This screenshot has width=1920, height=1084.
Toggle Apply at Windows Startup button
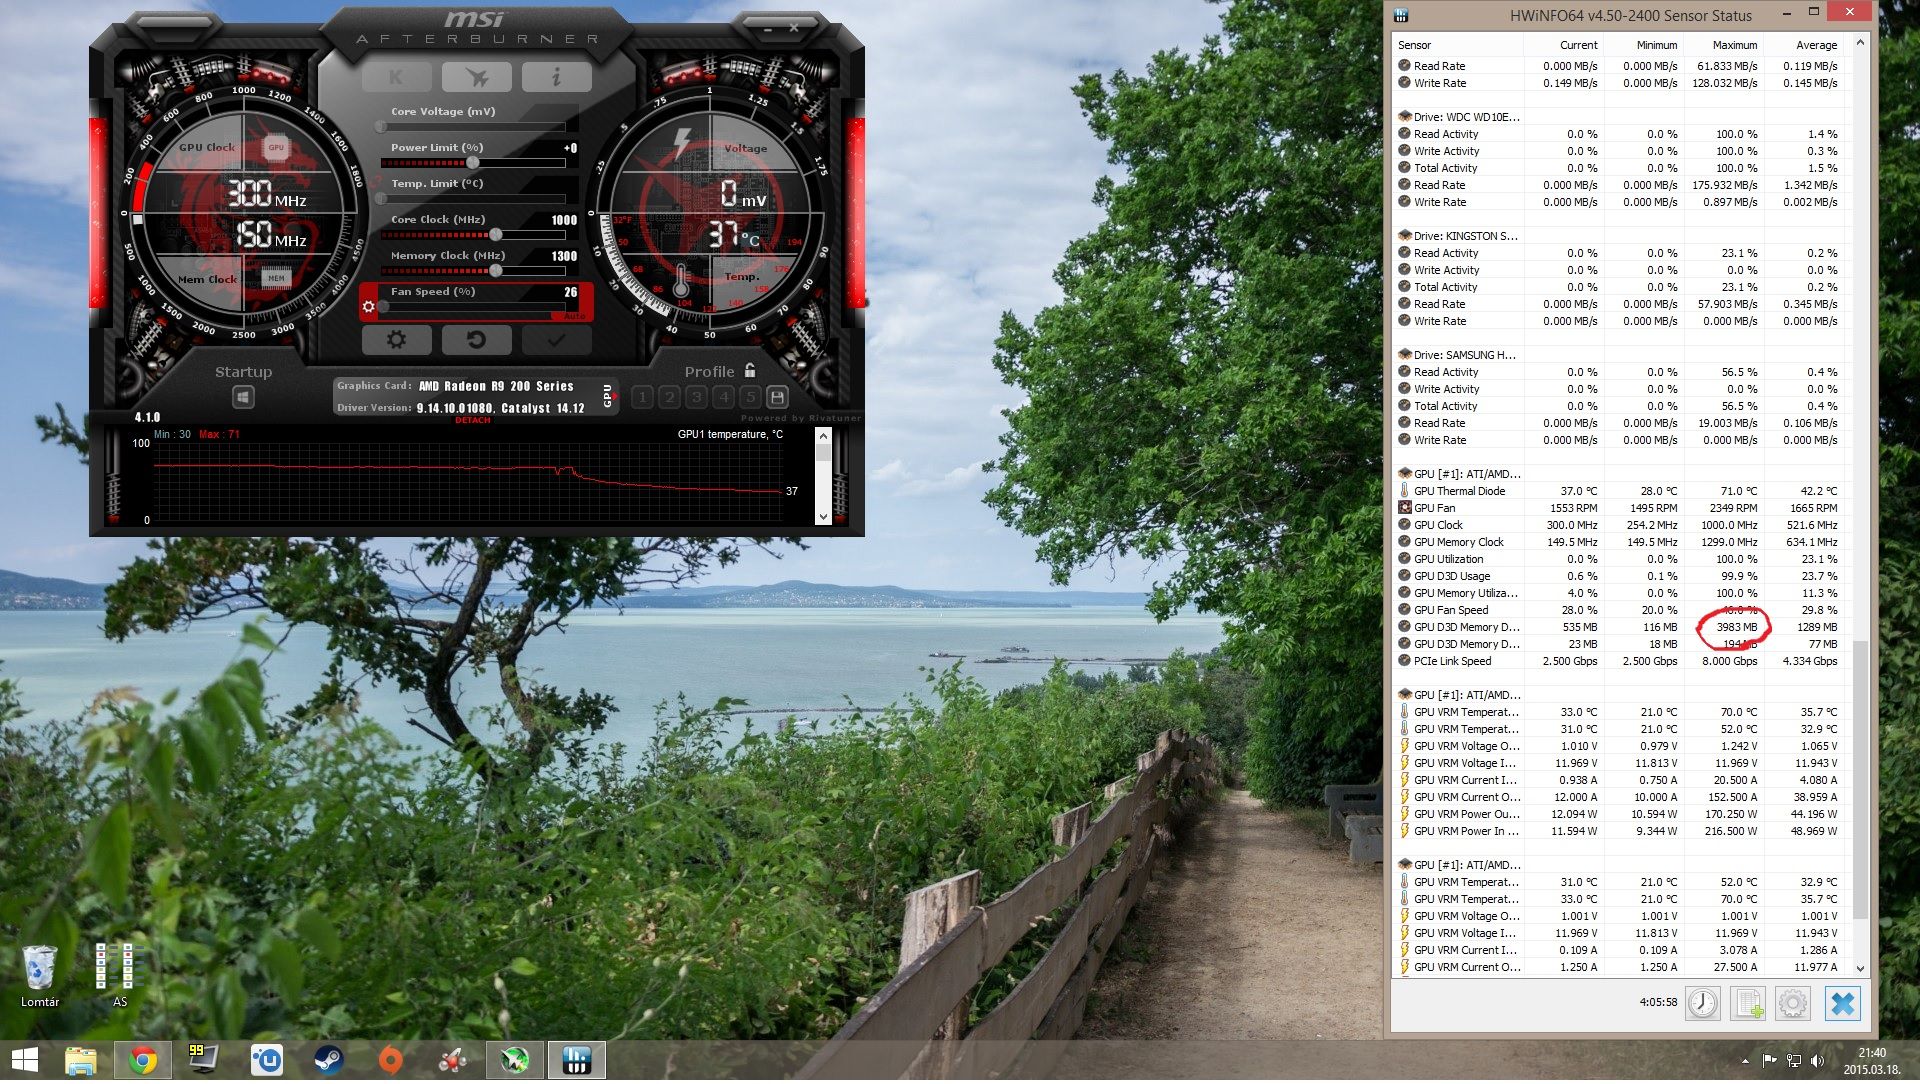click(242, 398)
